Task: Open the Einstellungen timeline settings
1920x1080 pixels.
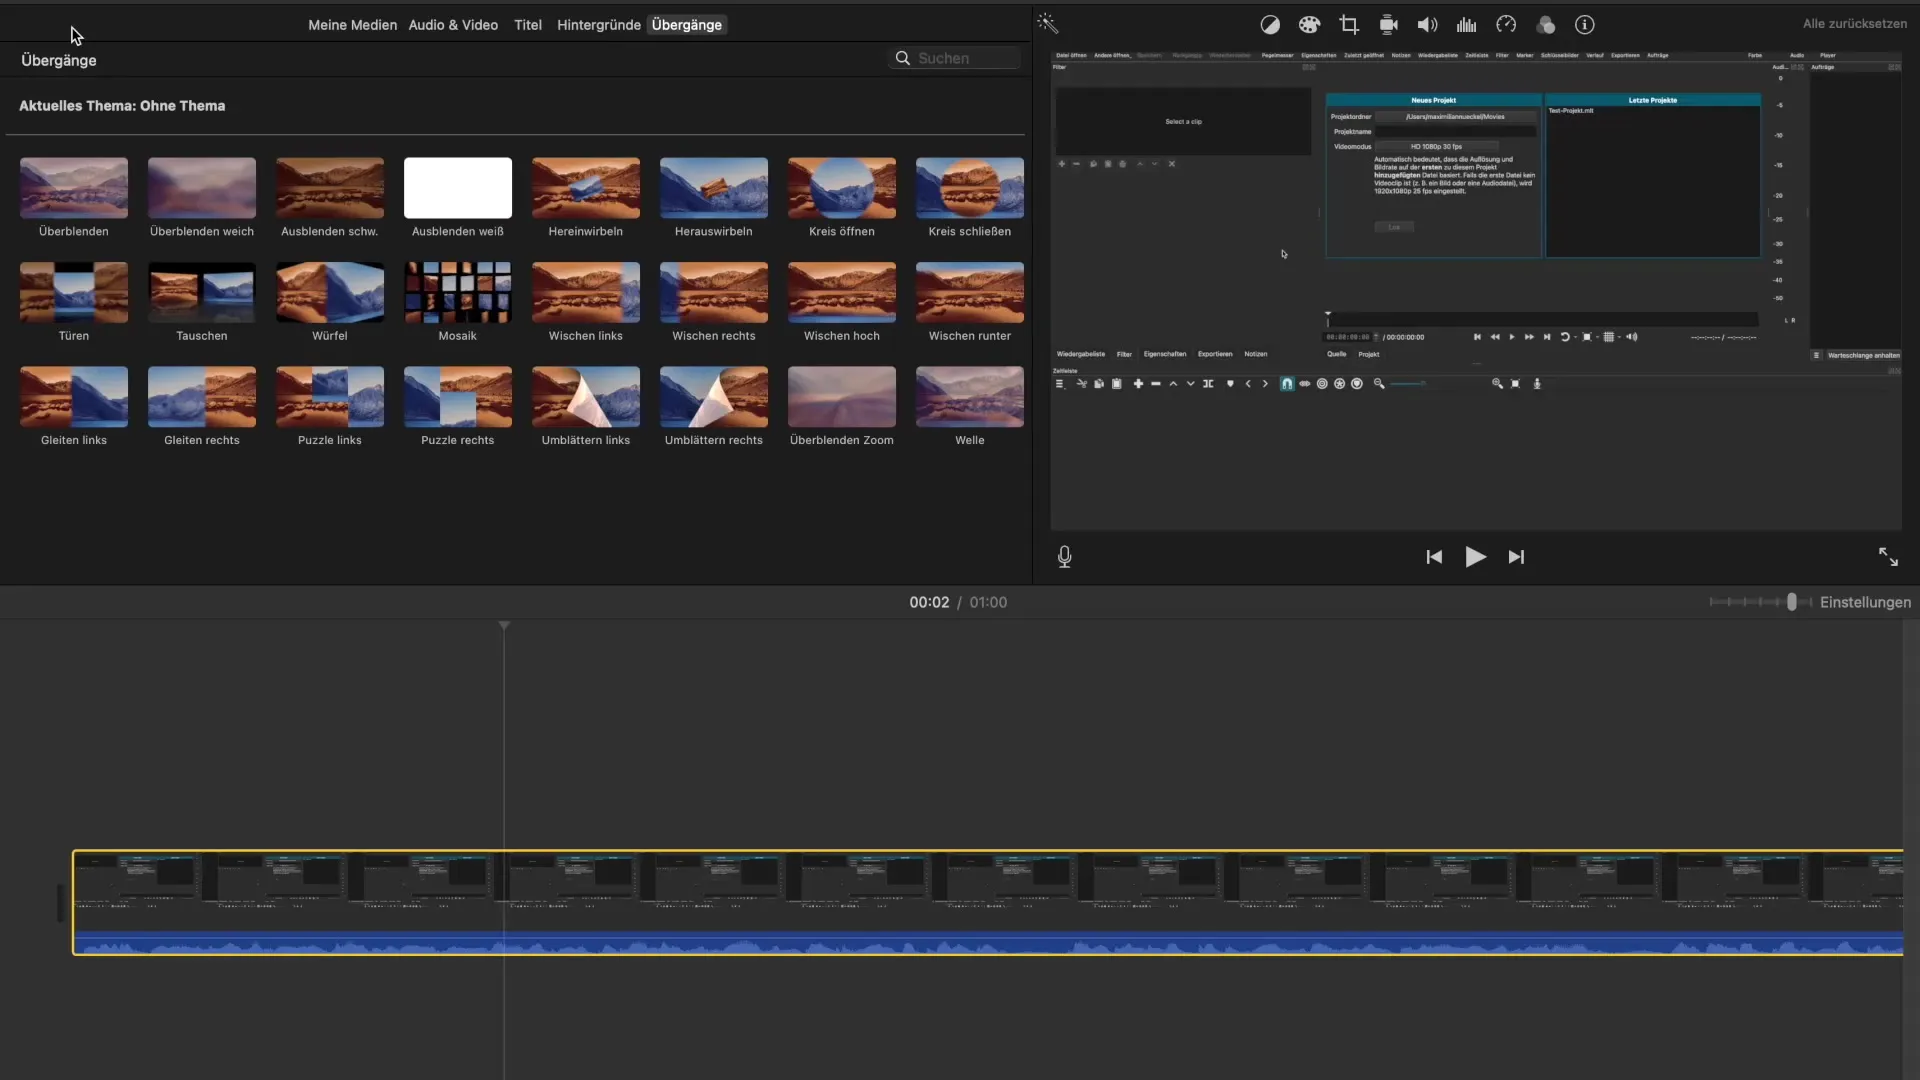Action: [1865, 602]
